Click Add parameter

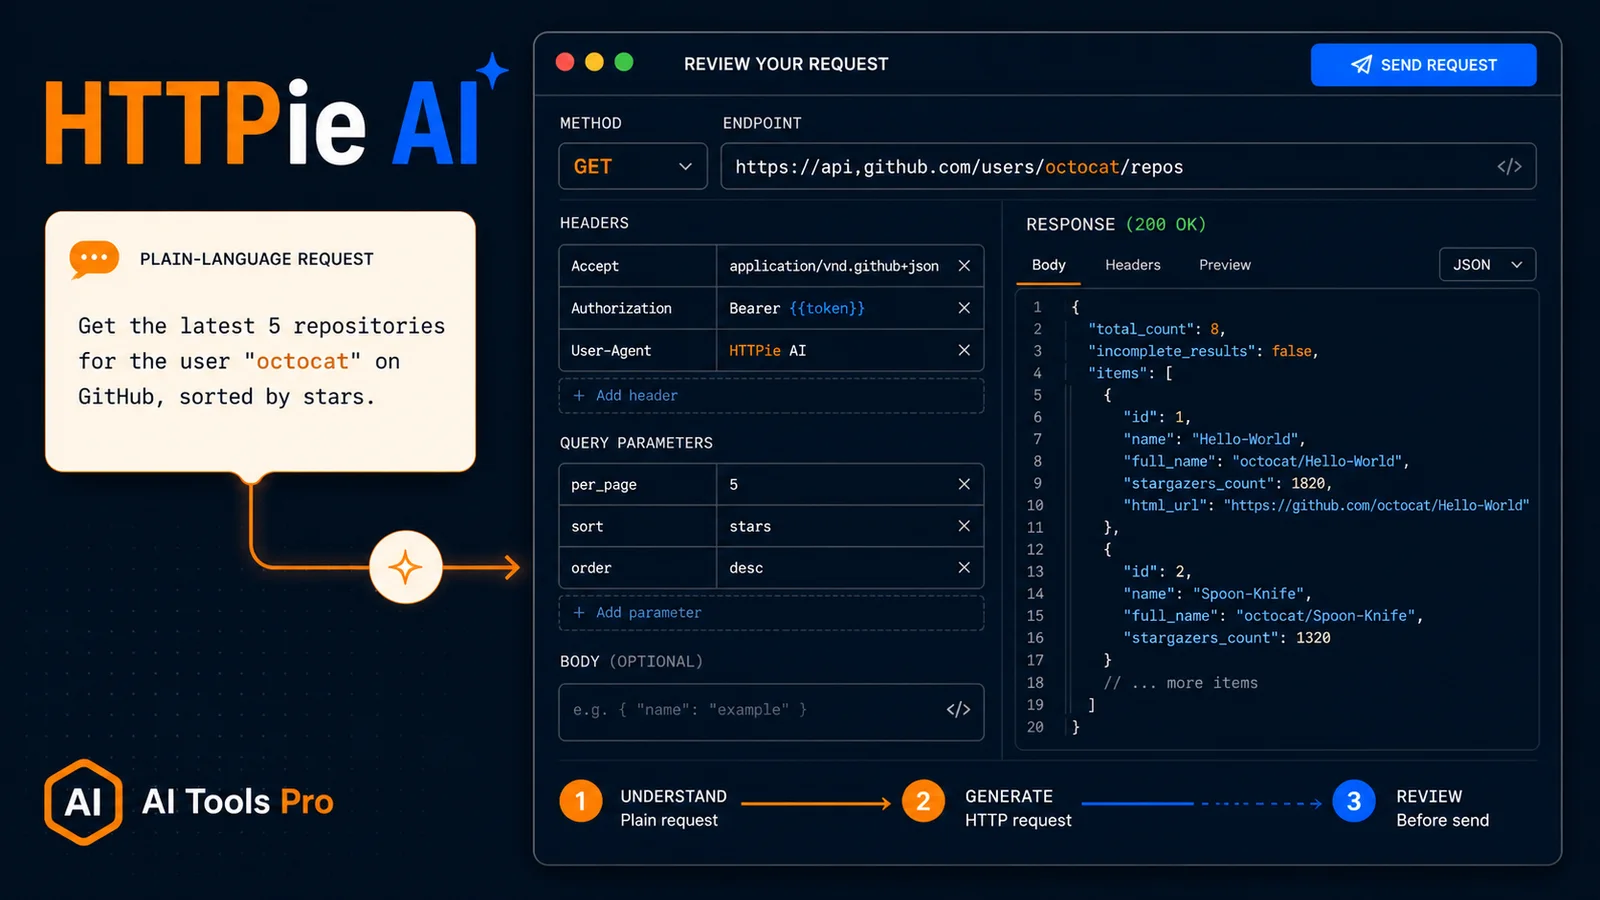[771, 612]
